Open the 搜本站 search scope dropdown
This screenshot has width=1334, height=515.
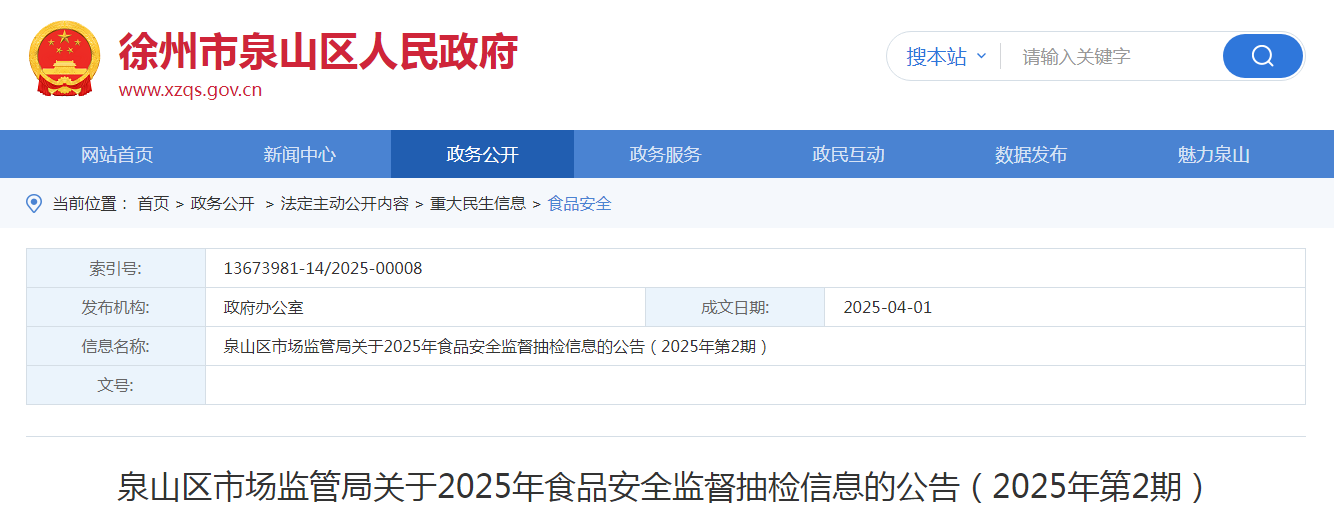tap(946, 56)
